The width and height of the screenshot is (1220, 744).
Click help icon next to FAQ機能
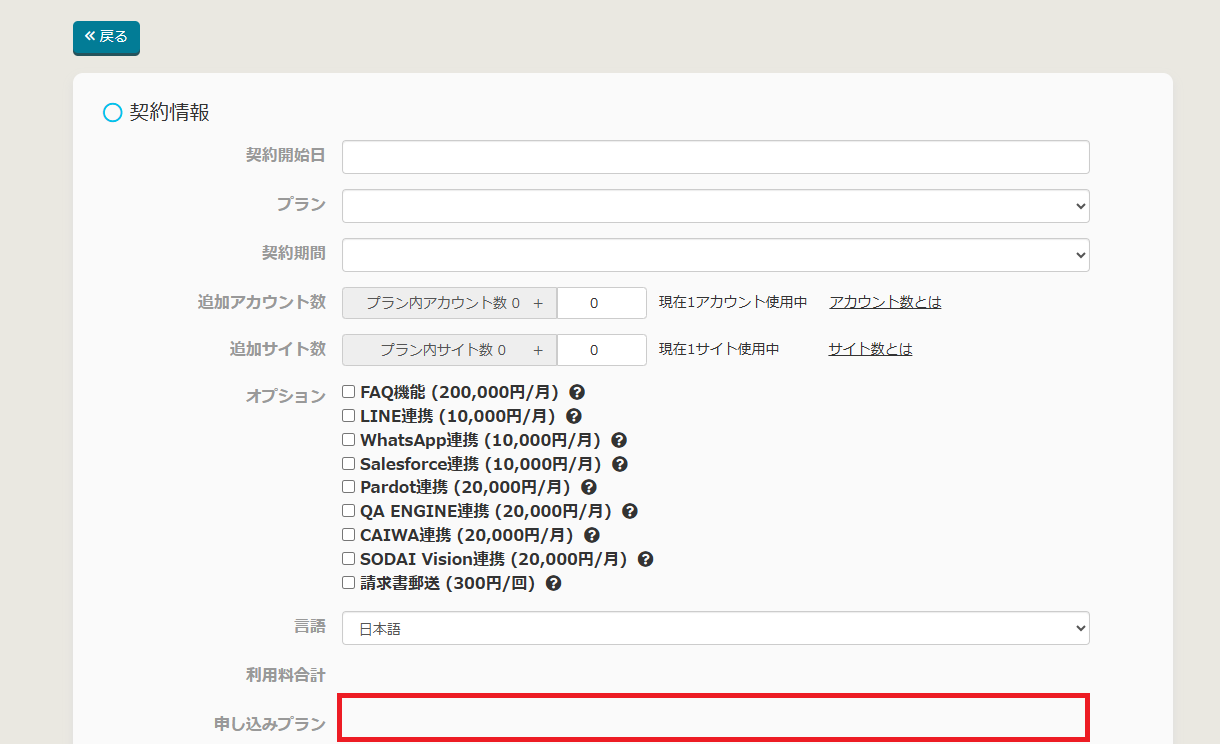coord(577,393)
